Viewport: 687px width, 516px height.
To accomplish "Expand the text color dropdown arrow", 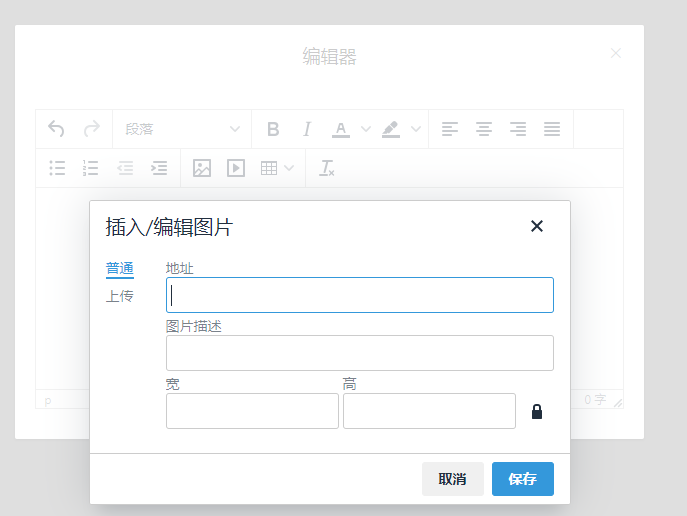I will coord(365,129).
